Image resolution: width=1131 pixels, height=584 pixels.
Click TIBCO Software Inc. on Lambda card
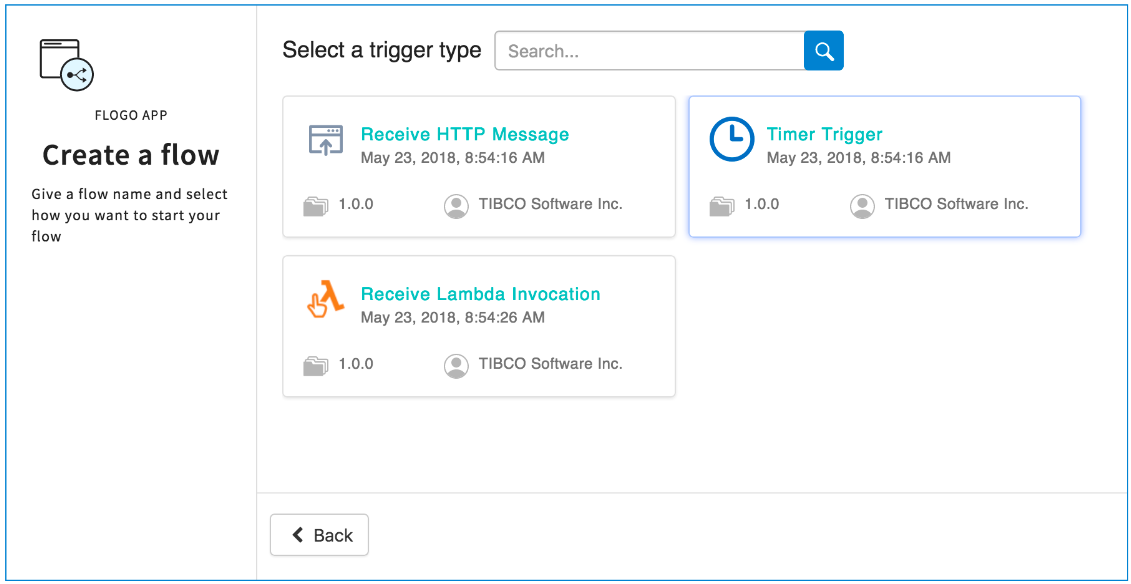tap(551, 364)
